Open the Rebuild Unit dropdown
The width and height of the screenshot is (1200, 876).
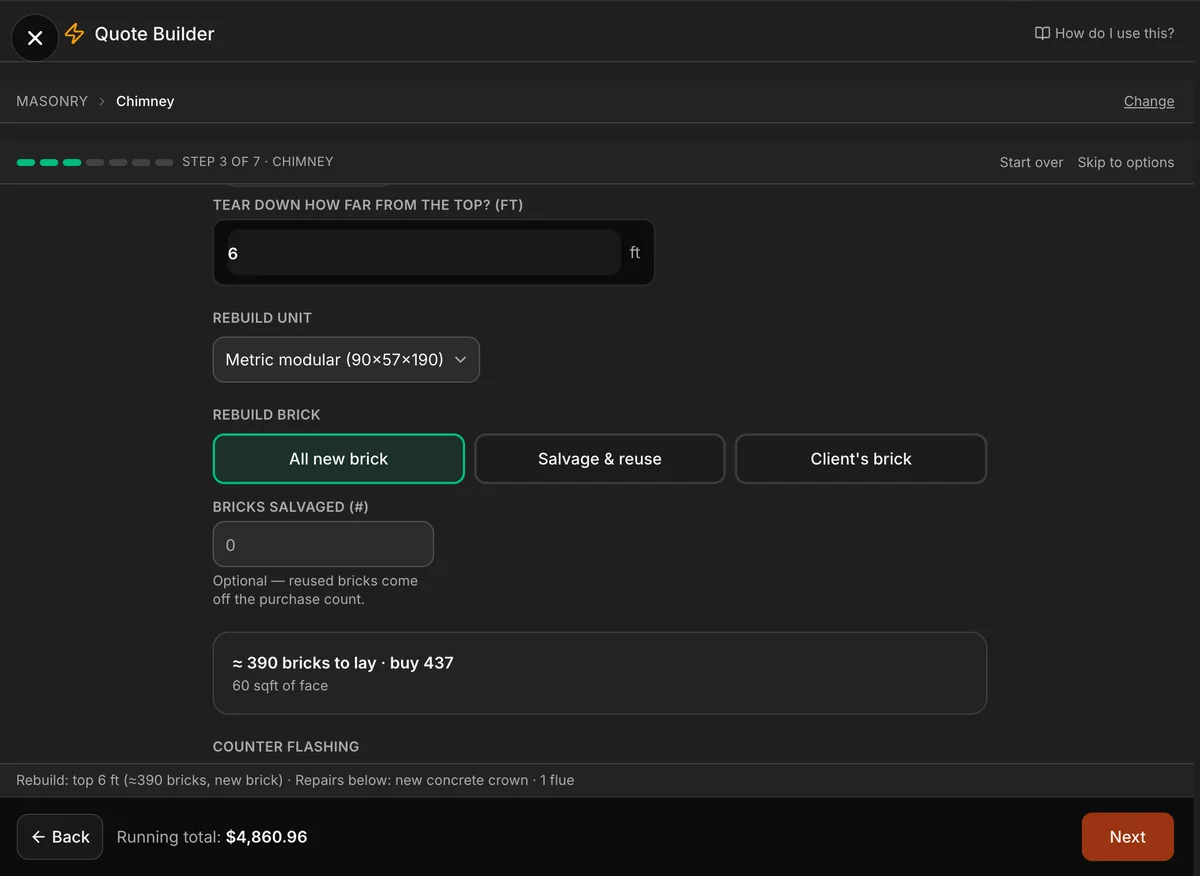click(x=346, y=360)
